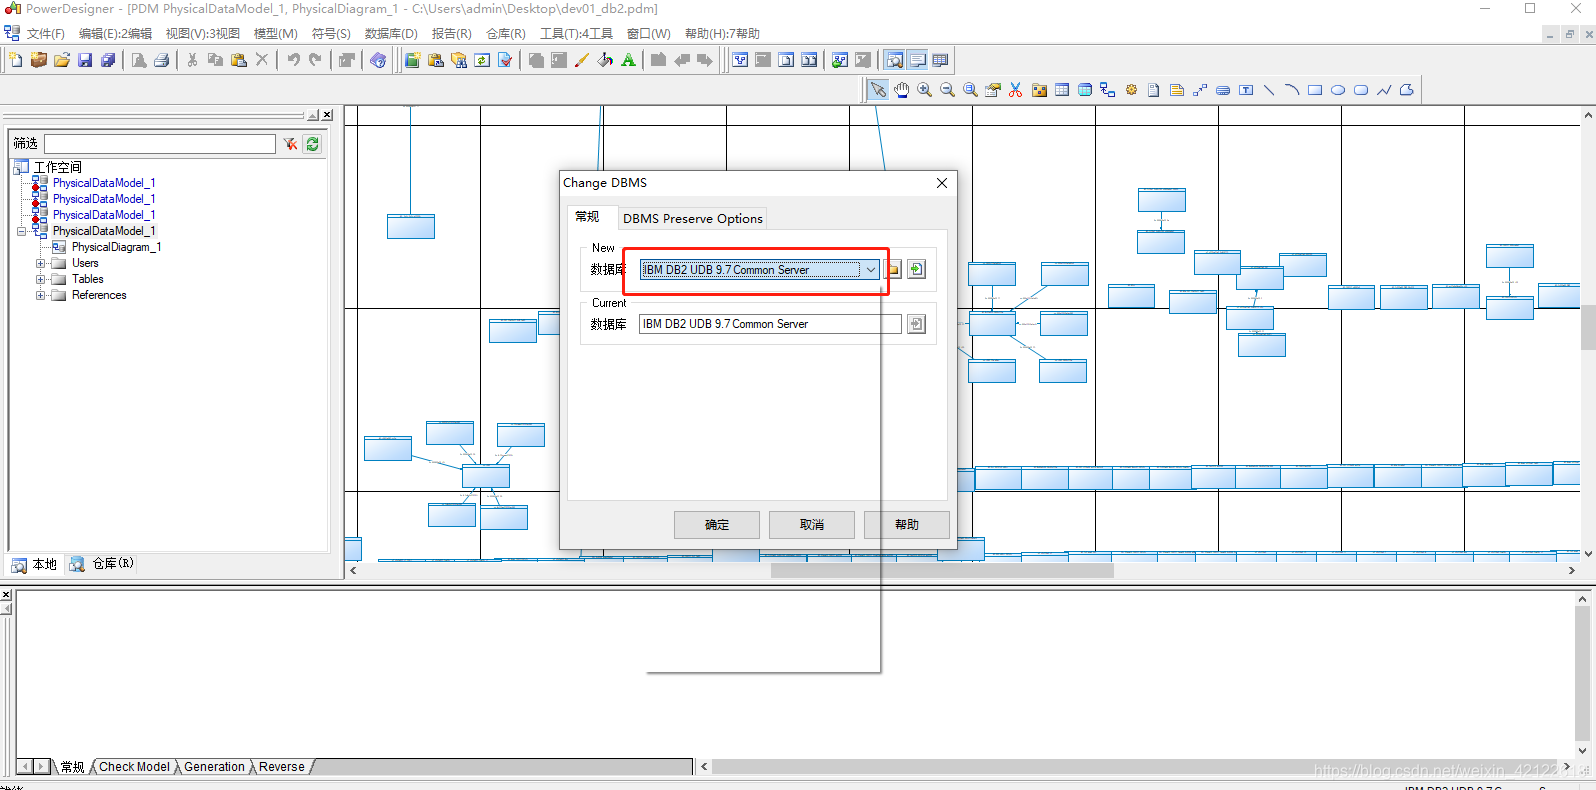This screenshot has height=790, width=1596.
Task: Switch to 仓库(R) browser tab
Action: (102, 564)
